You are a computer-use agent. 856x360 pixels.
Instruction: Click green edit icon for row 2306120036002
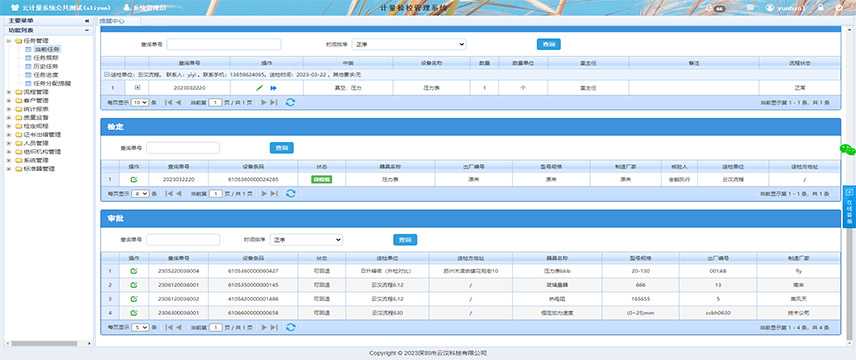click(134, 299)
